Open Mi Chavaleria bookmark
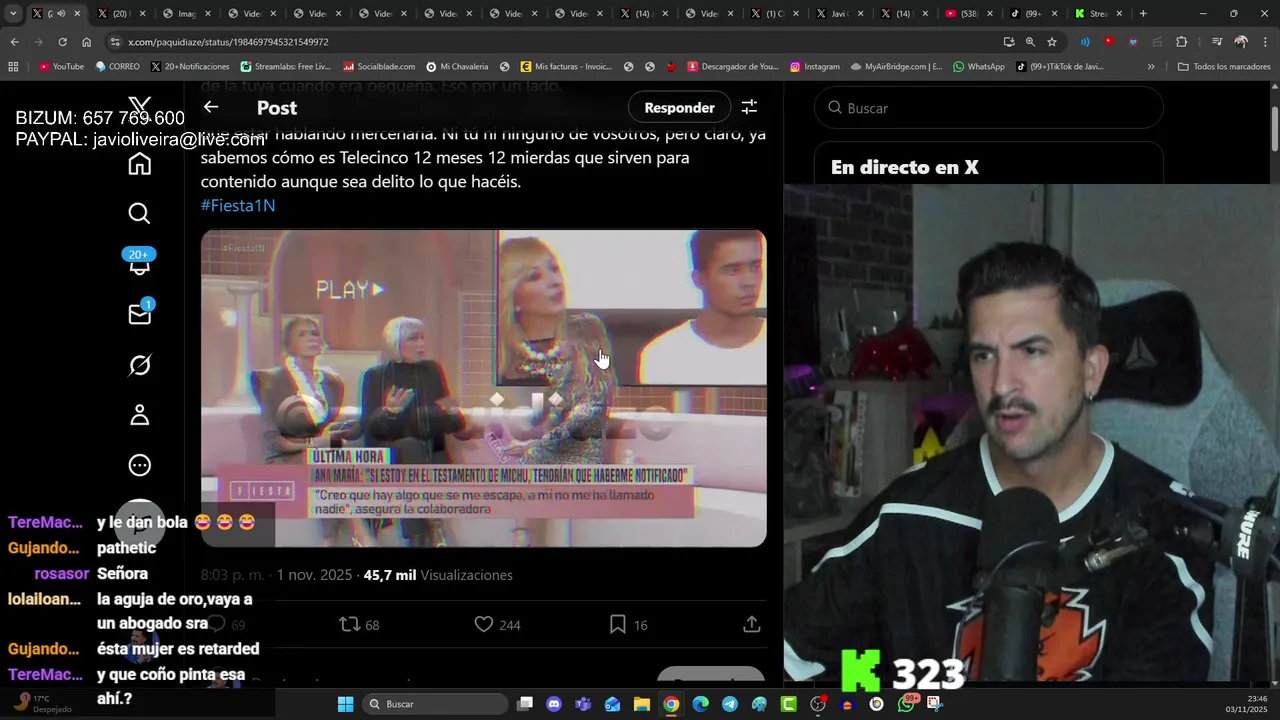The image size is (1280, 720). 457,67
